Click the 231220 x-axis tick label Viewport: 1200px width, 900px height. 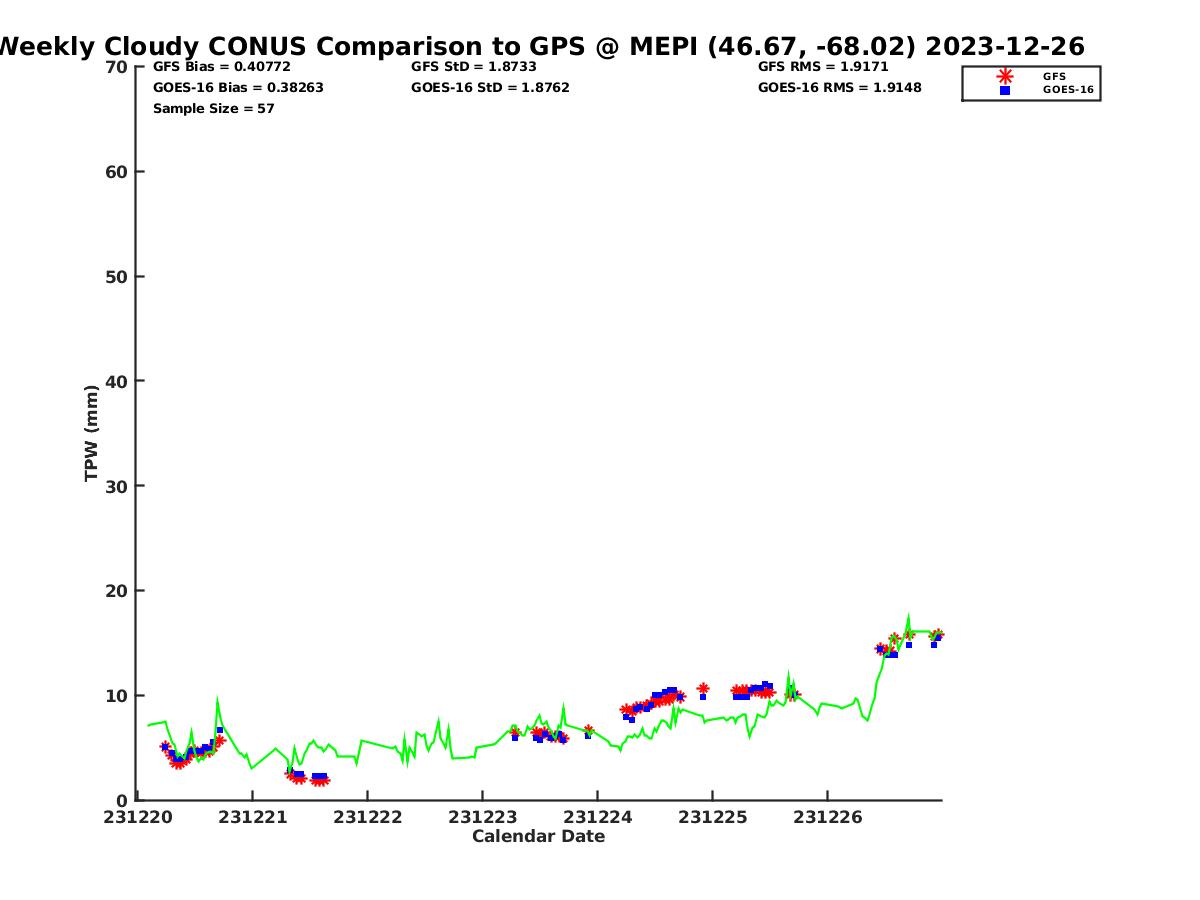pyautogui.click(x=138, y=817)
